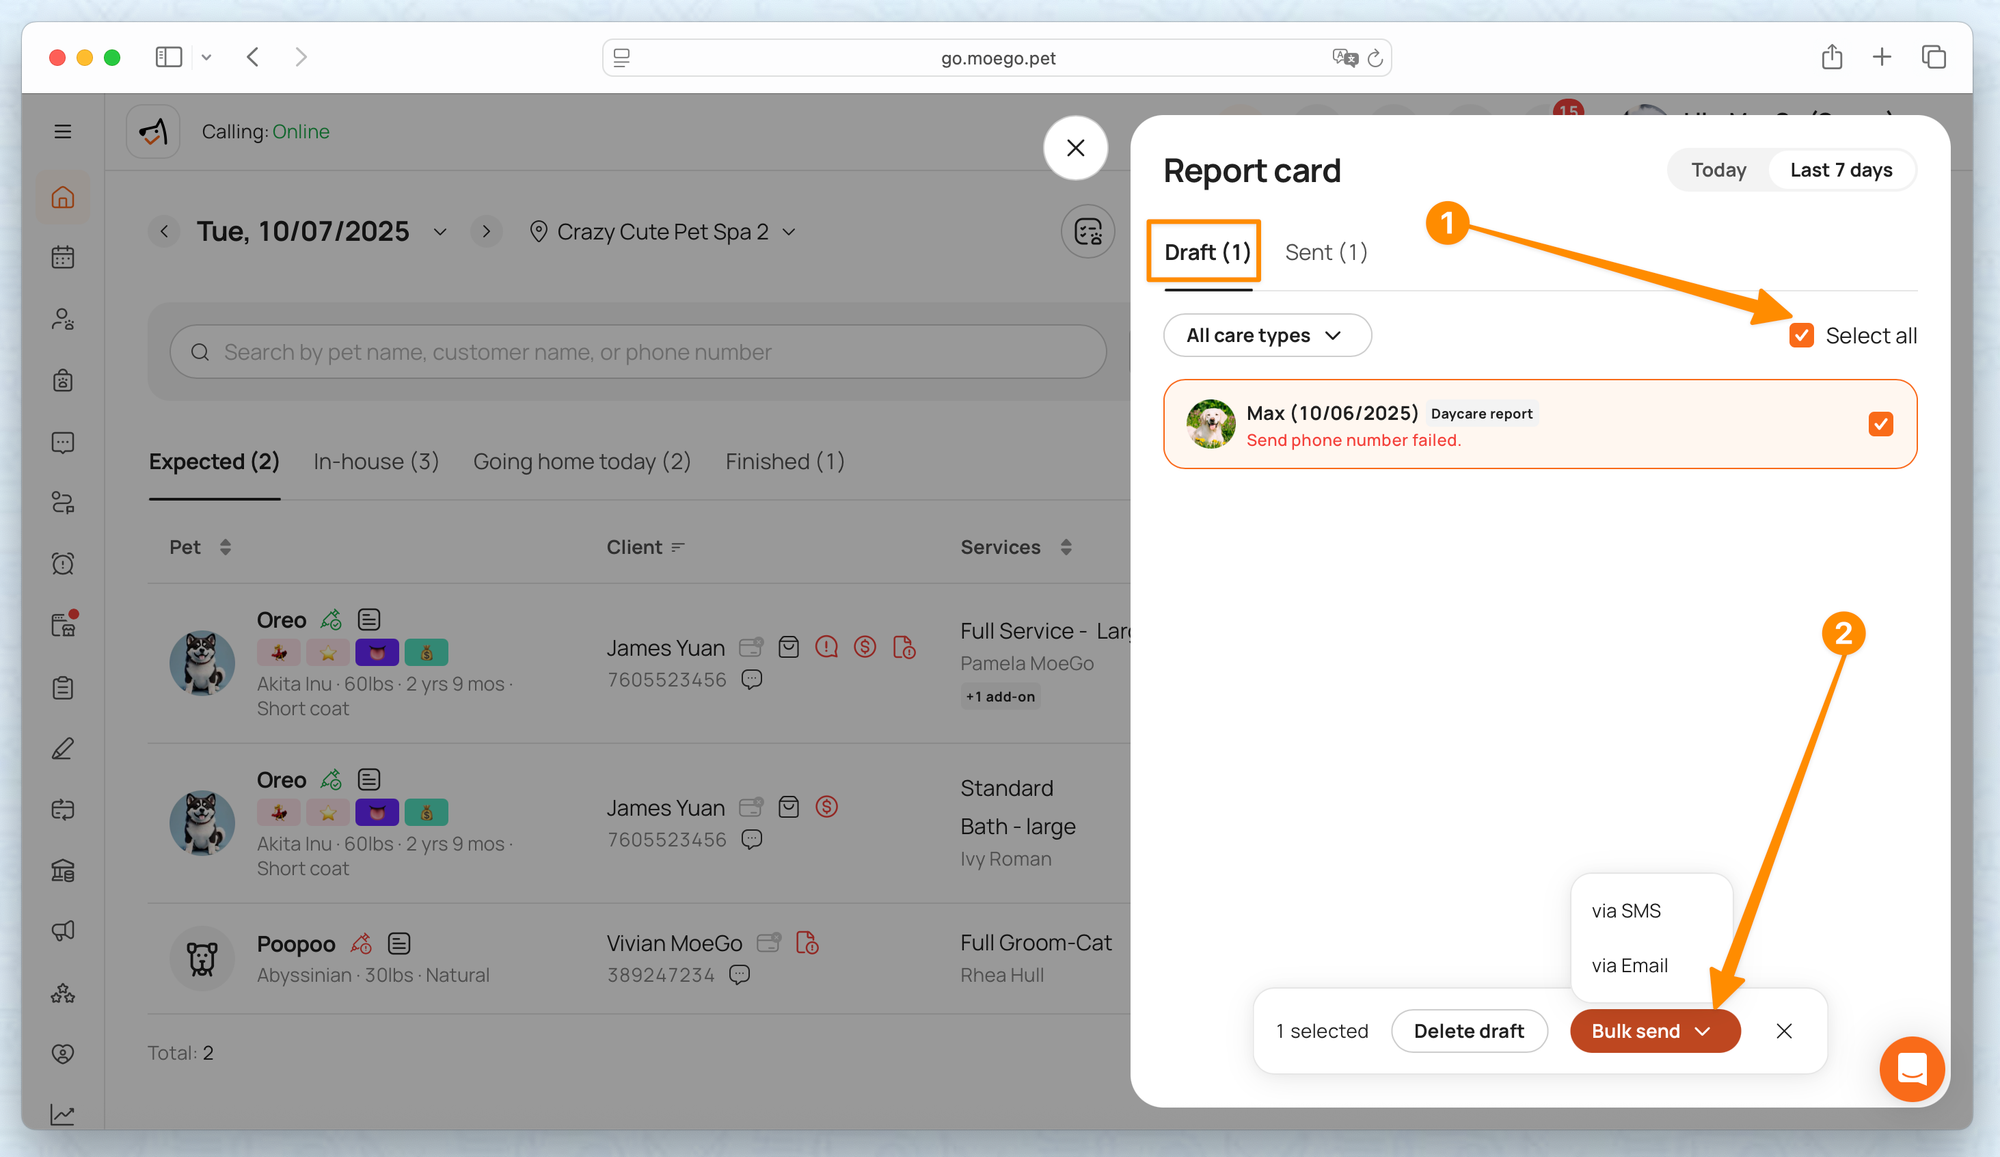The image size is (2000, 1157).
Task: Close the Report card panel
Action: 1075,148
